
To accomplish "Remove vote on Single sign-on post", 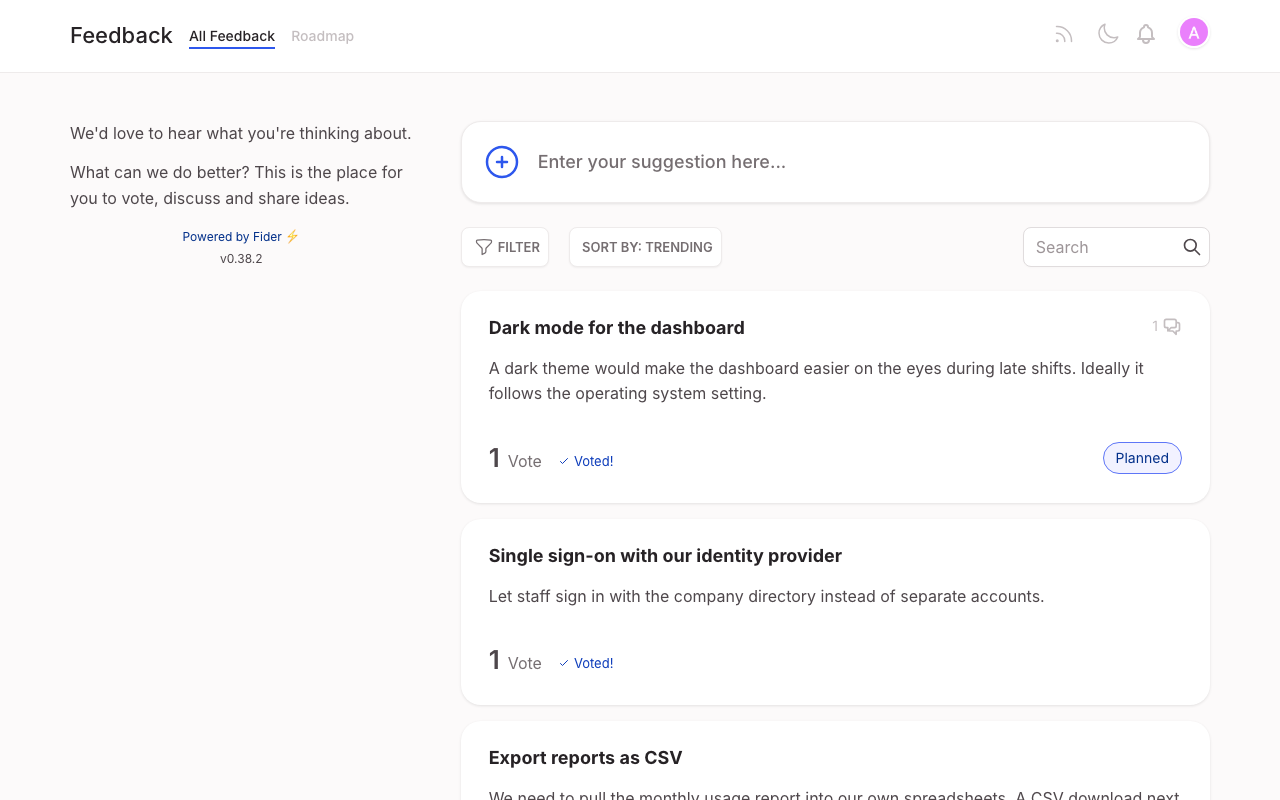I will click(586, 663).
